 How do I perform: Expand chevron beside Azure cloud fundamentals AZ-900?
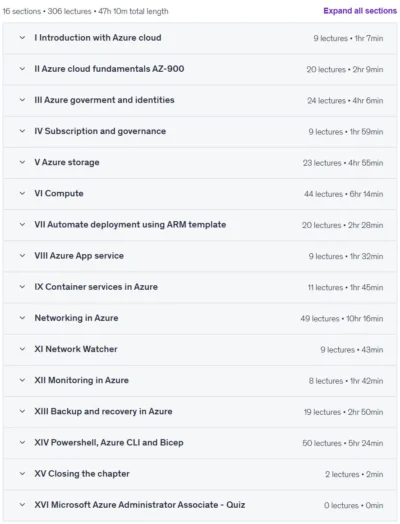point(22,69)
